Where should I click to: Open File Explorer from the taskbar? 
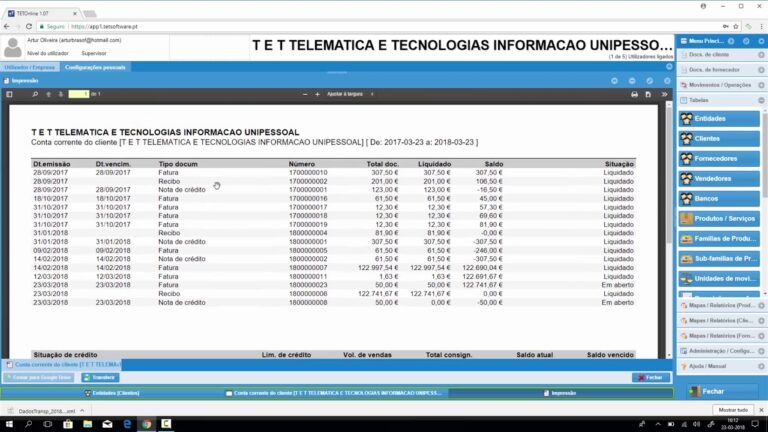pos(88,424)
